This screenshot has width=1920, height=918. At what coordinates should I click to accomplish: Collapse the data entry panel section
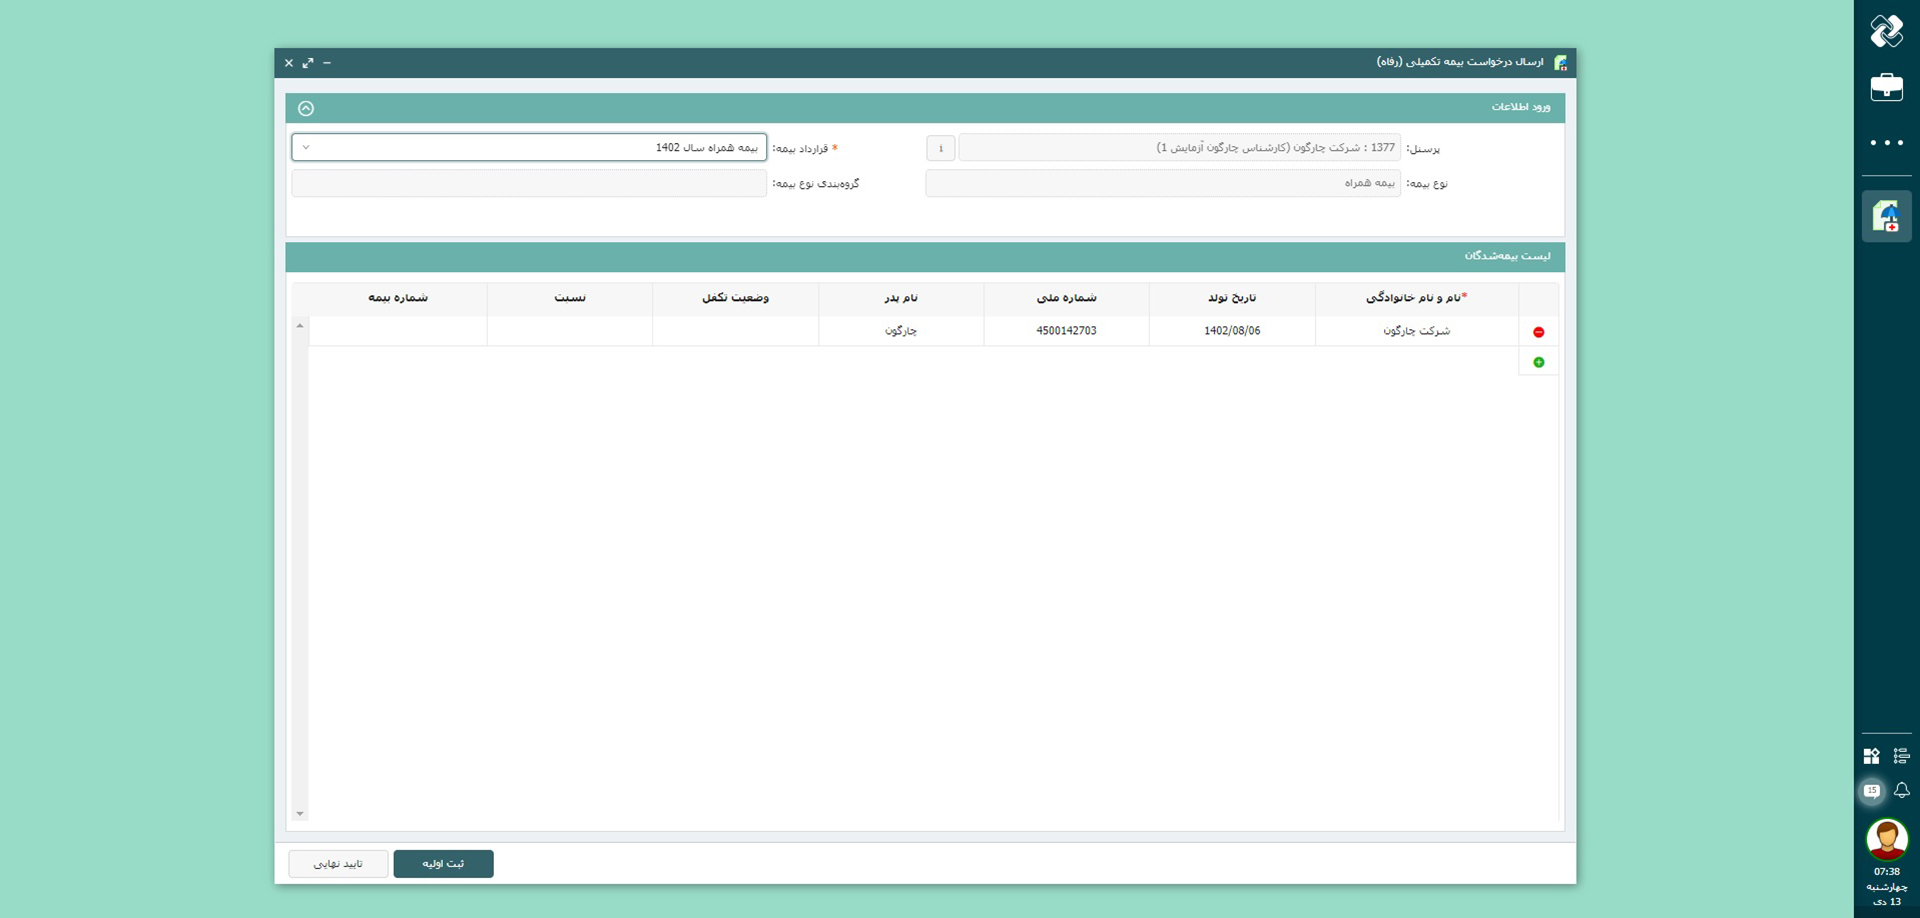click(x=306, y=108)
